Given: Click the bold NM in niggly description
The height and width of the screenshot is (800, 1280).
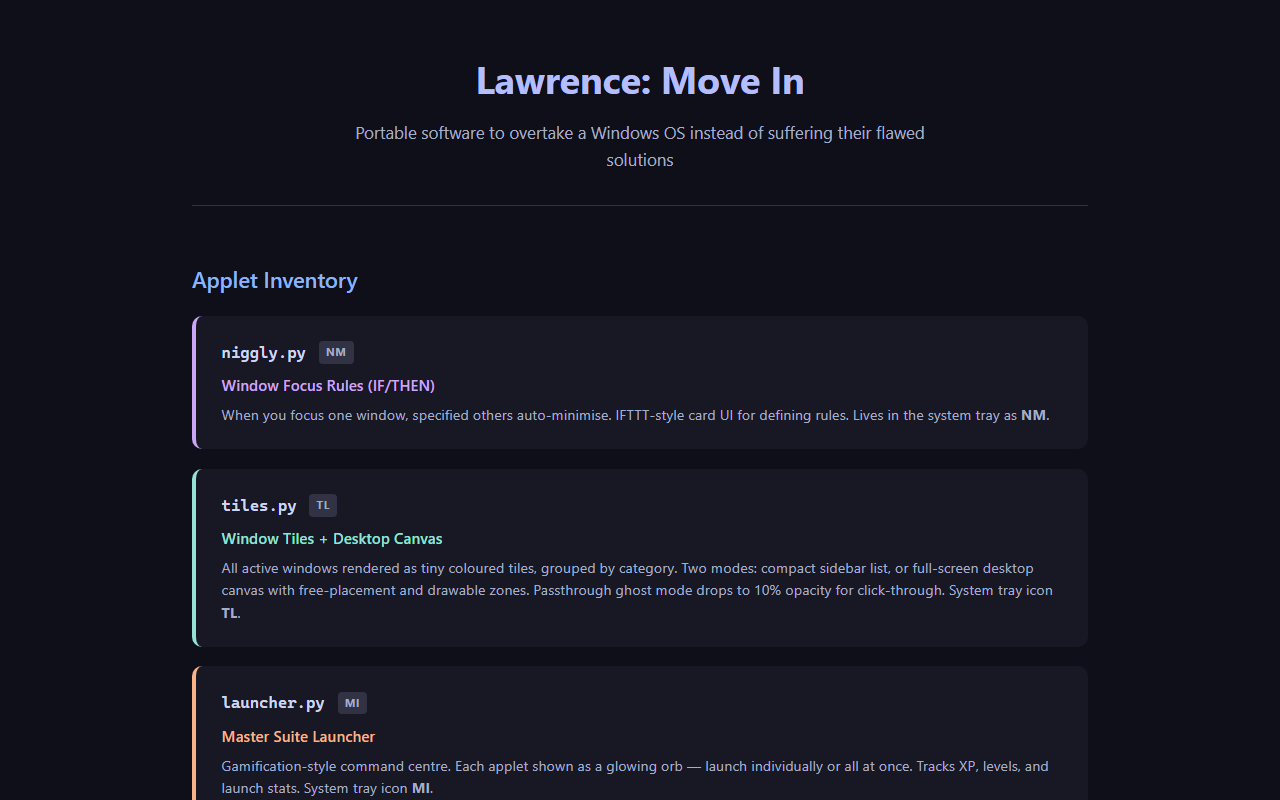Looking at the screenshot, I should [1034, 415].
